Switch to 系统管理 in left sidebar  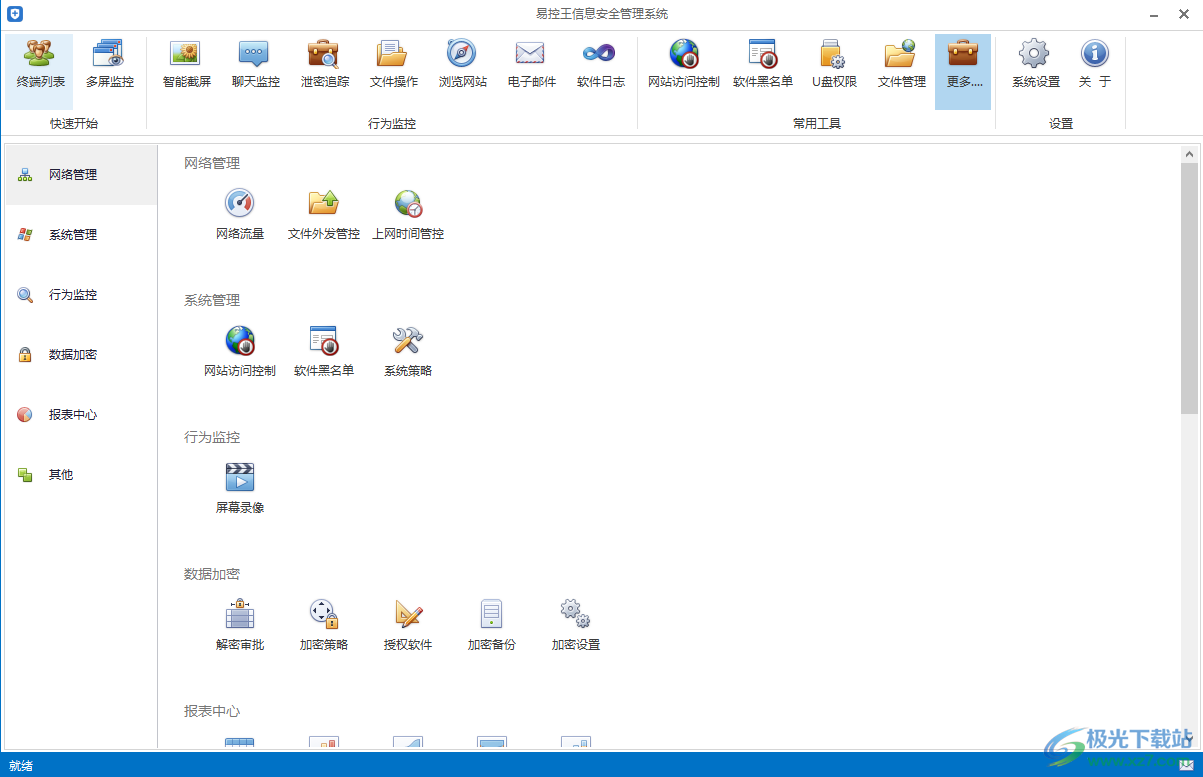[x=73, y=235]
